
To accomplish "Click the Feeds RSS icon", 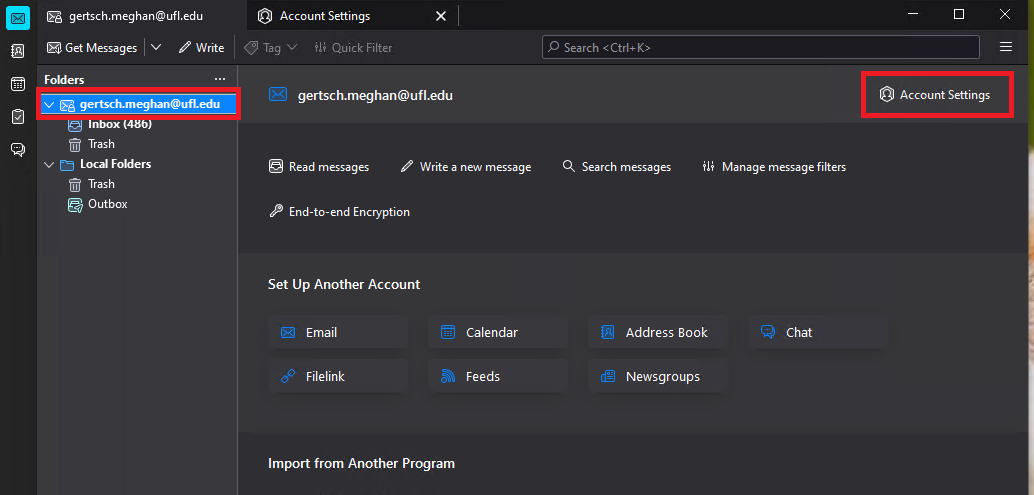I will [x=448, y=376].
